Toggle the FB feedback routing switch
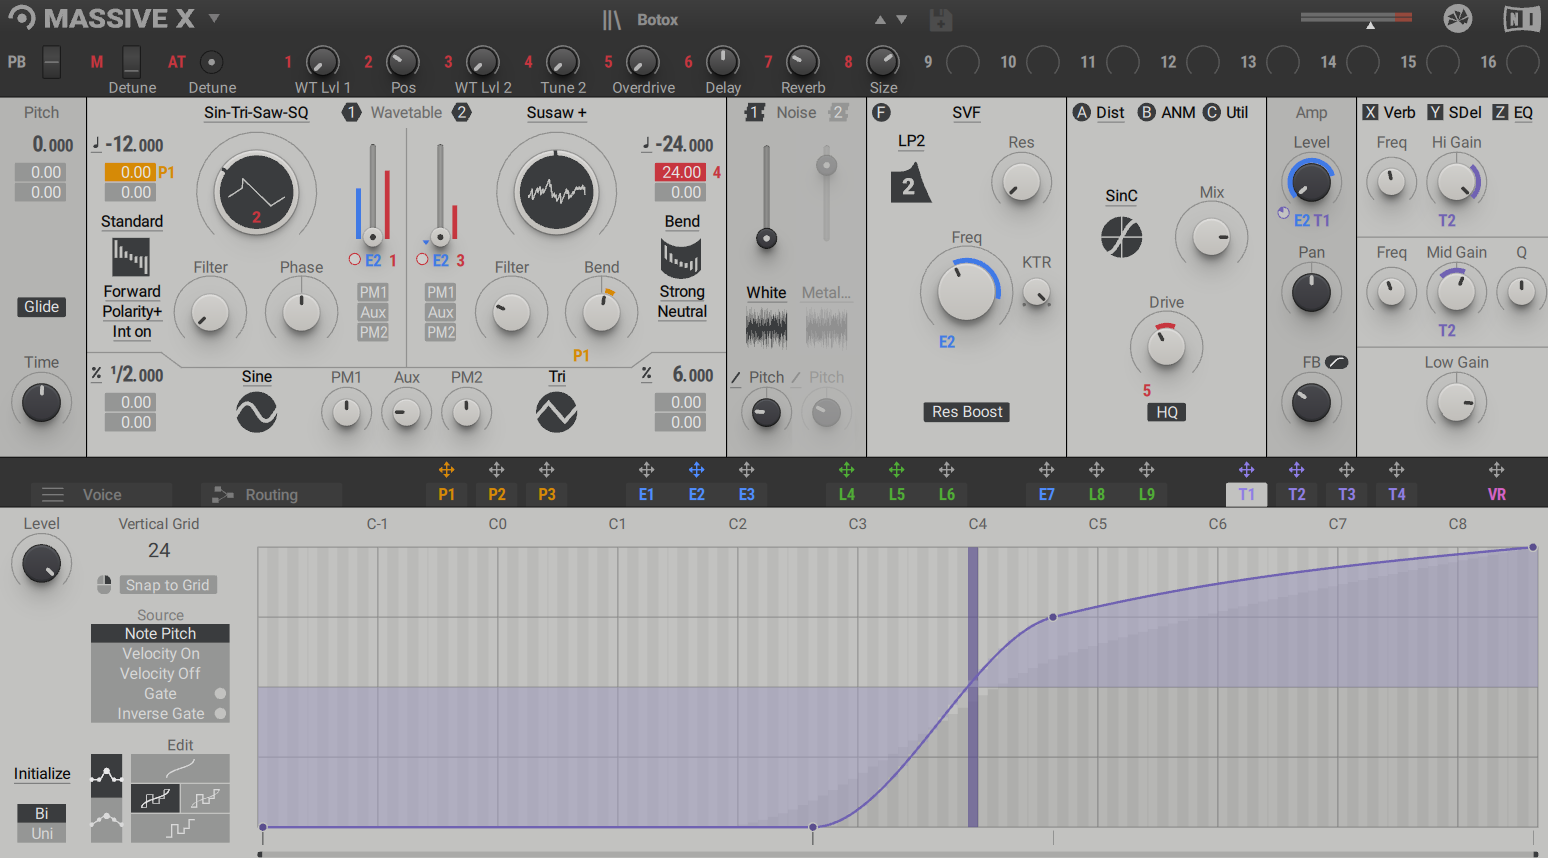The width and height of the screenshot is (1548, 858). (1336, 362)
